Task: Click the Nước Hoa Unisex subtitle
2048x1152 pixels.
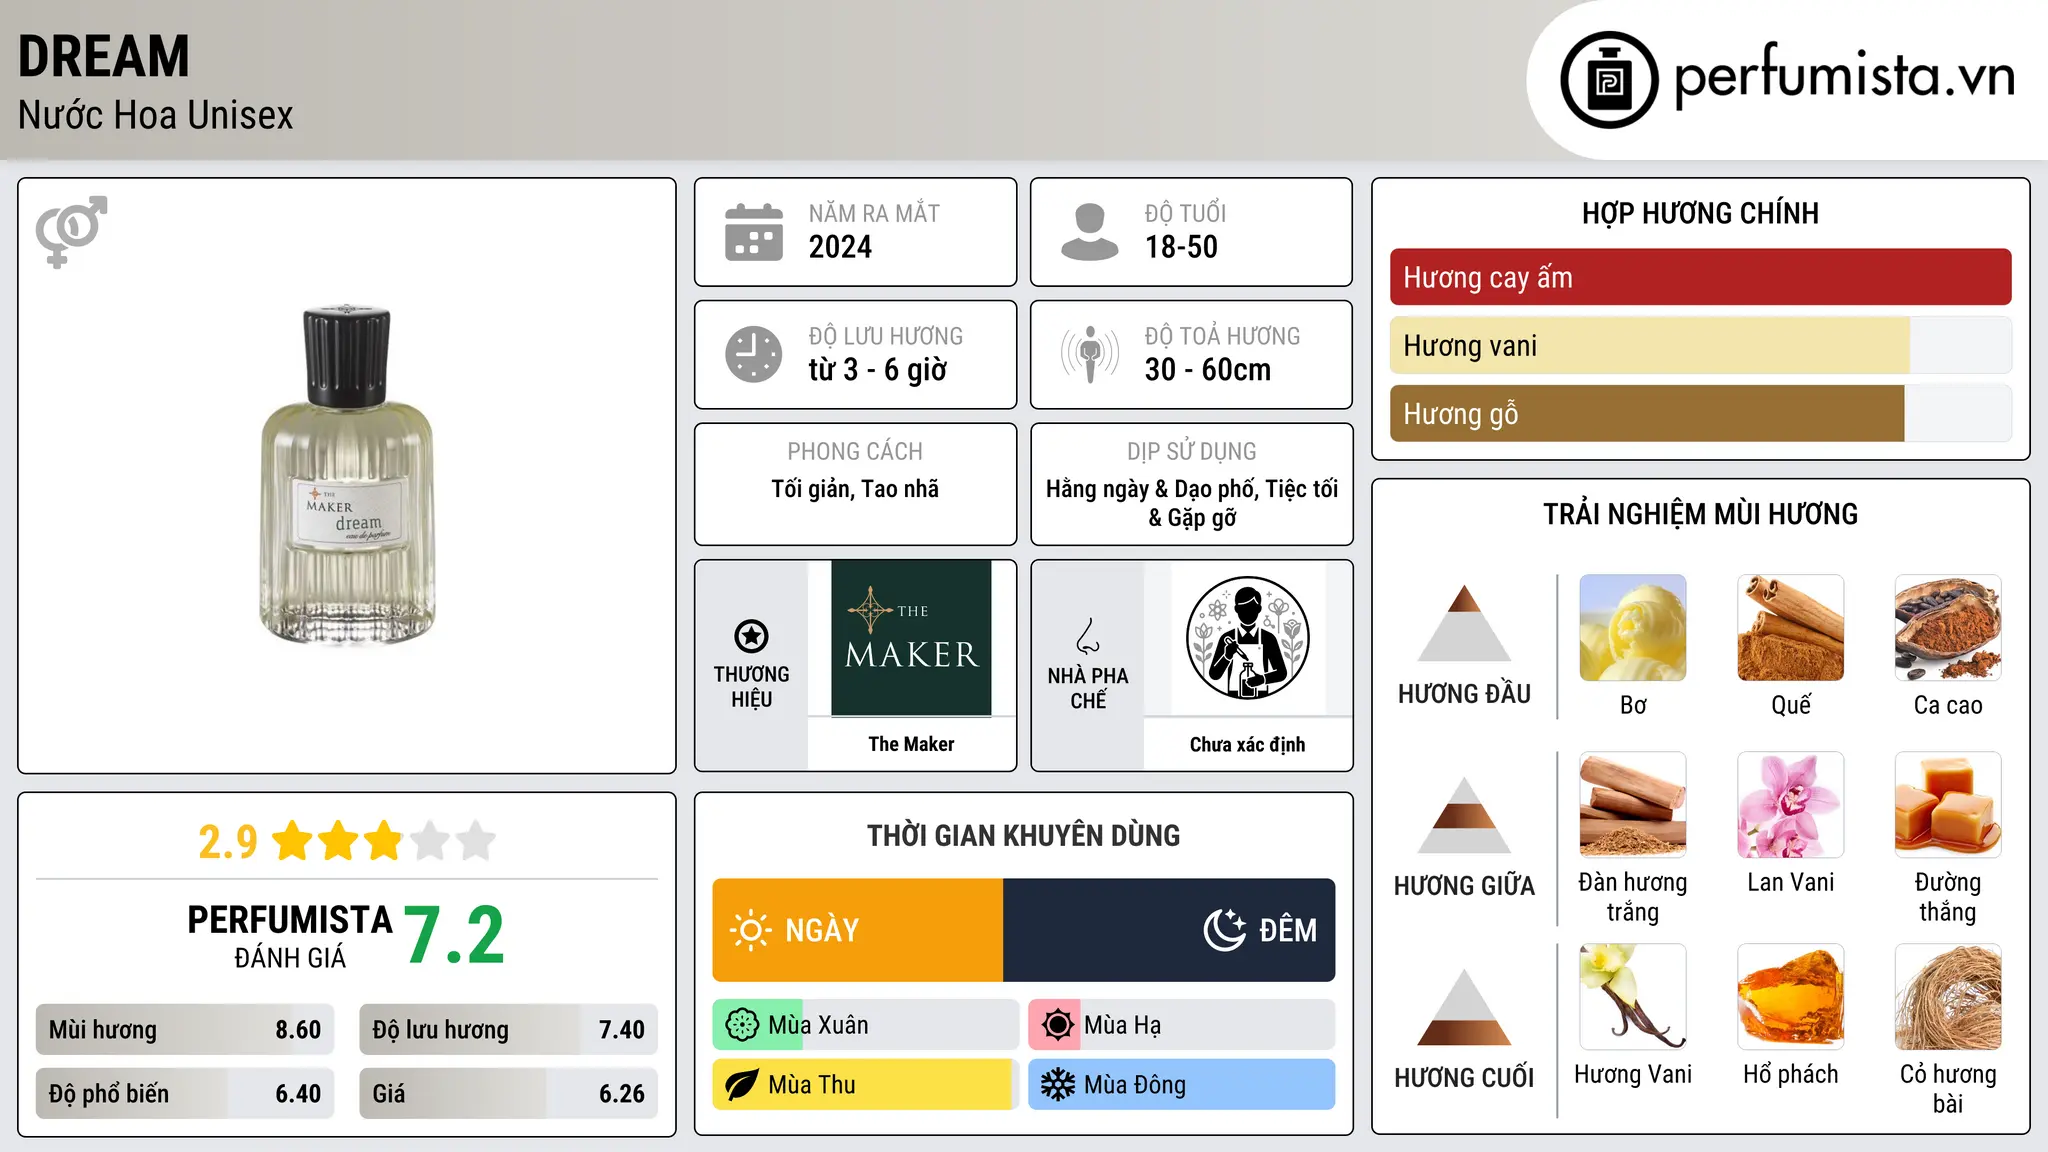Action: tap(156, 115)
